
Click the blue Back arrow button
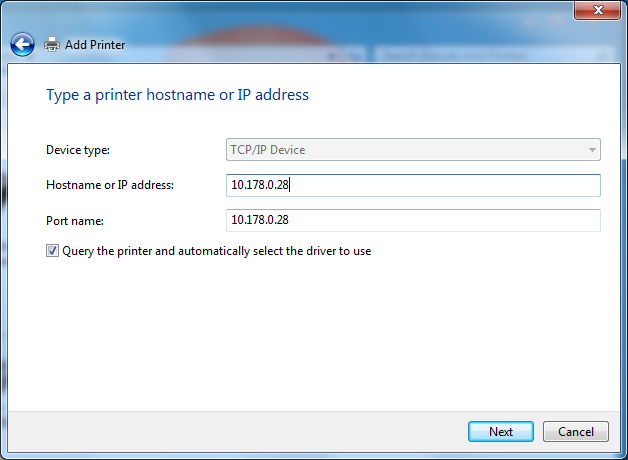pos(22,44)
